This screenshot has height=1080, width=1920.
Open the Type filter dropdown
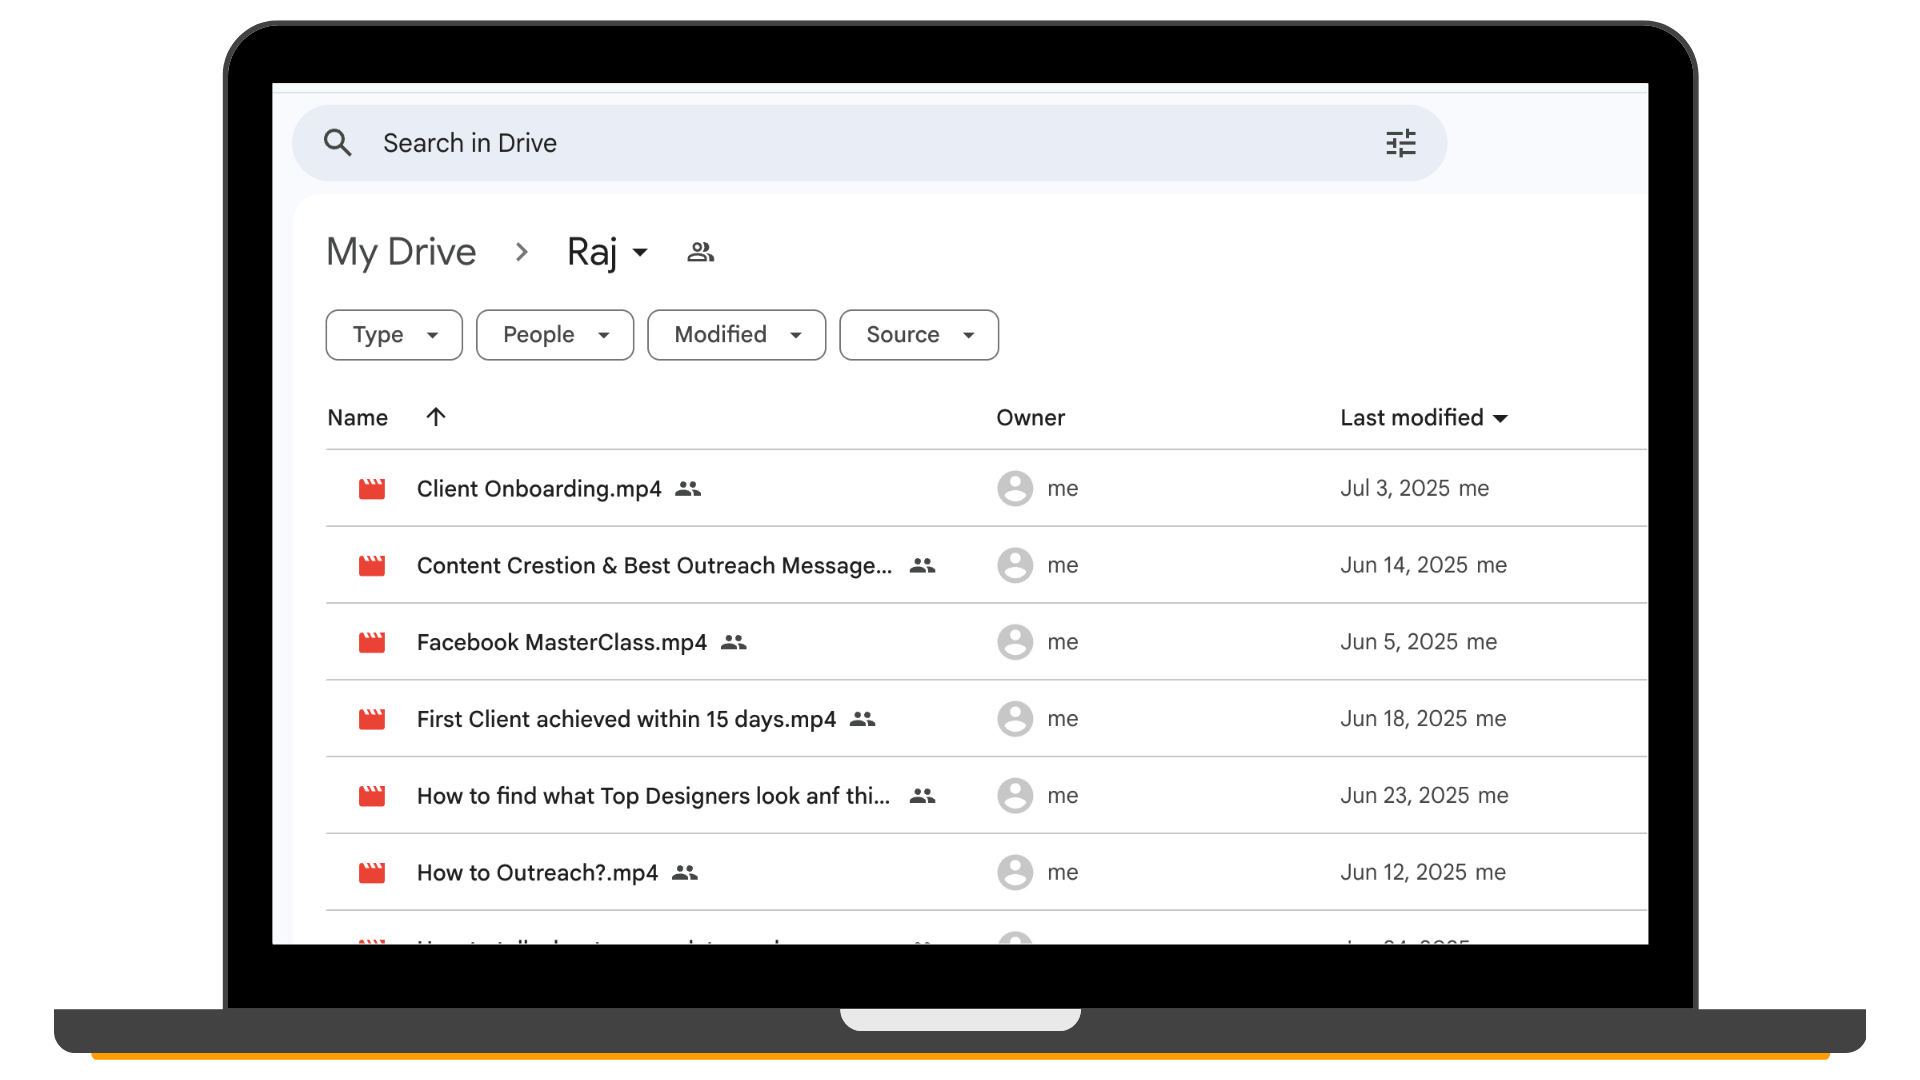tap(394, 335)
